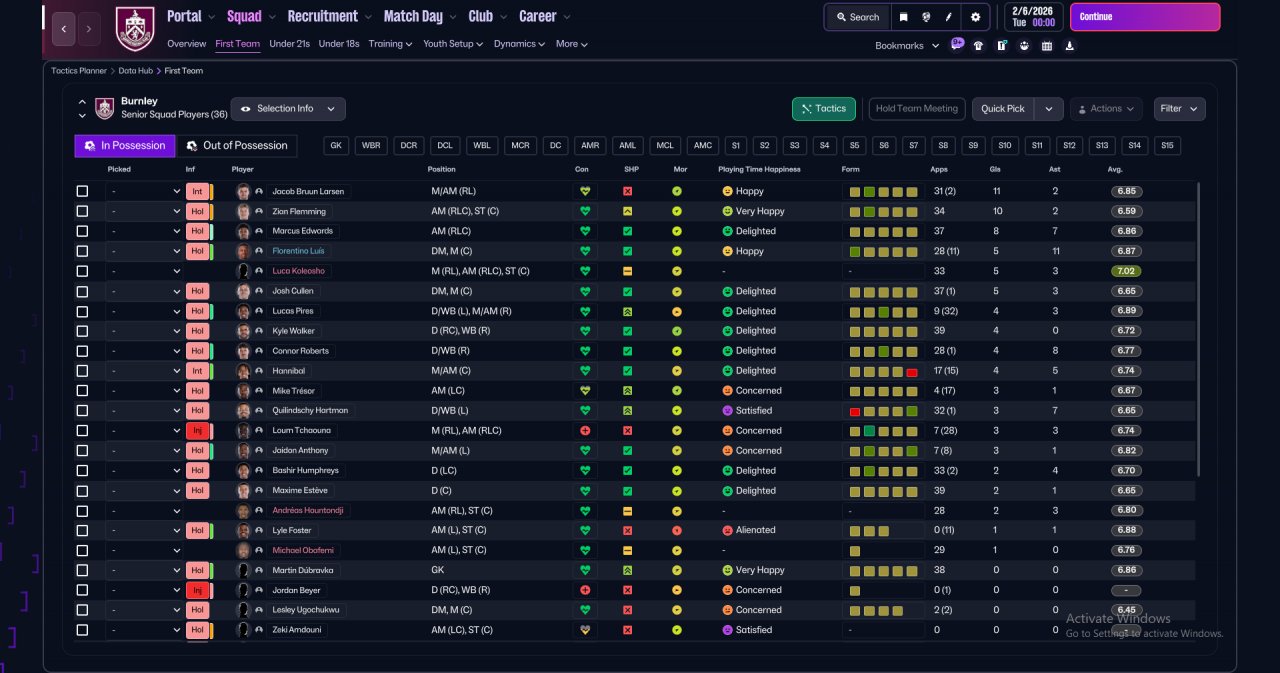The height and width of the screenshot is (673, 1280).
Task: Switch to the Under 21s tab
Action: (x=289, y=44)
